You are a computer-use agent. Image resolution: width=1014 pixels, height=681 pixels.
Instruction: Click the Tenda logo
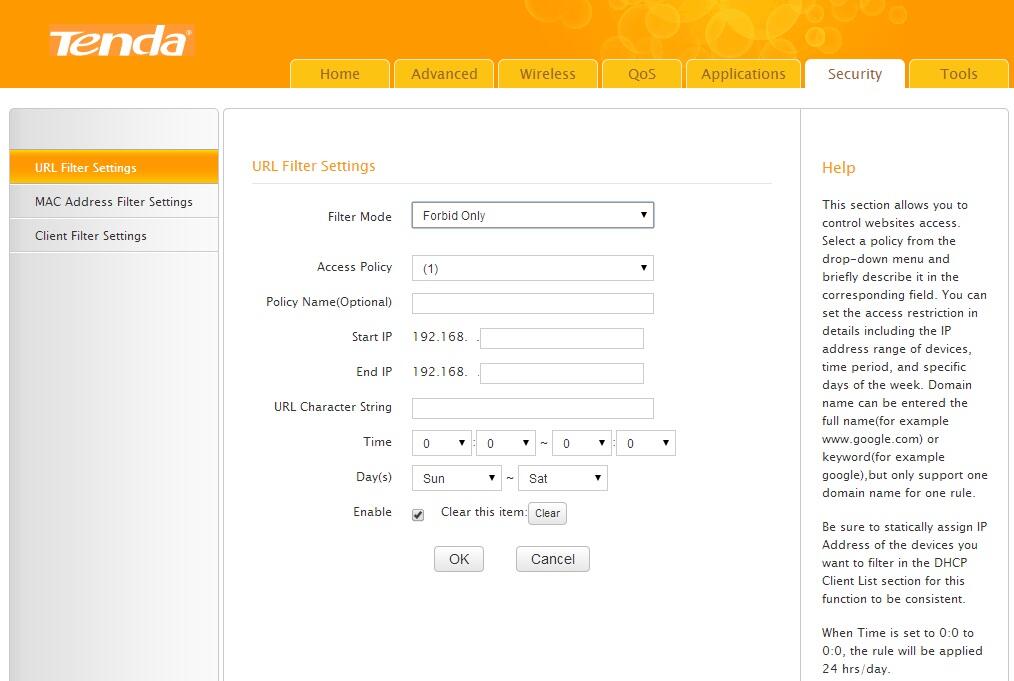tap(122, 41)
